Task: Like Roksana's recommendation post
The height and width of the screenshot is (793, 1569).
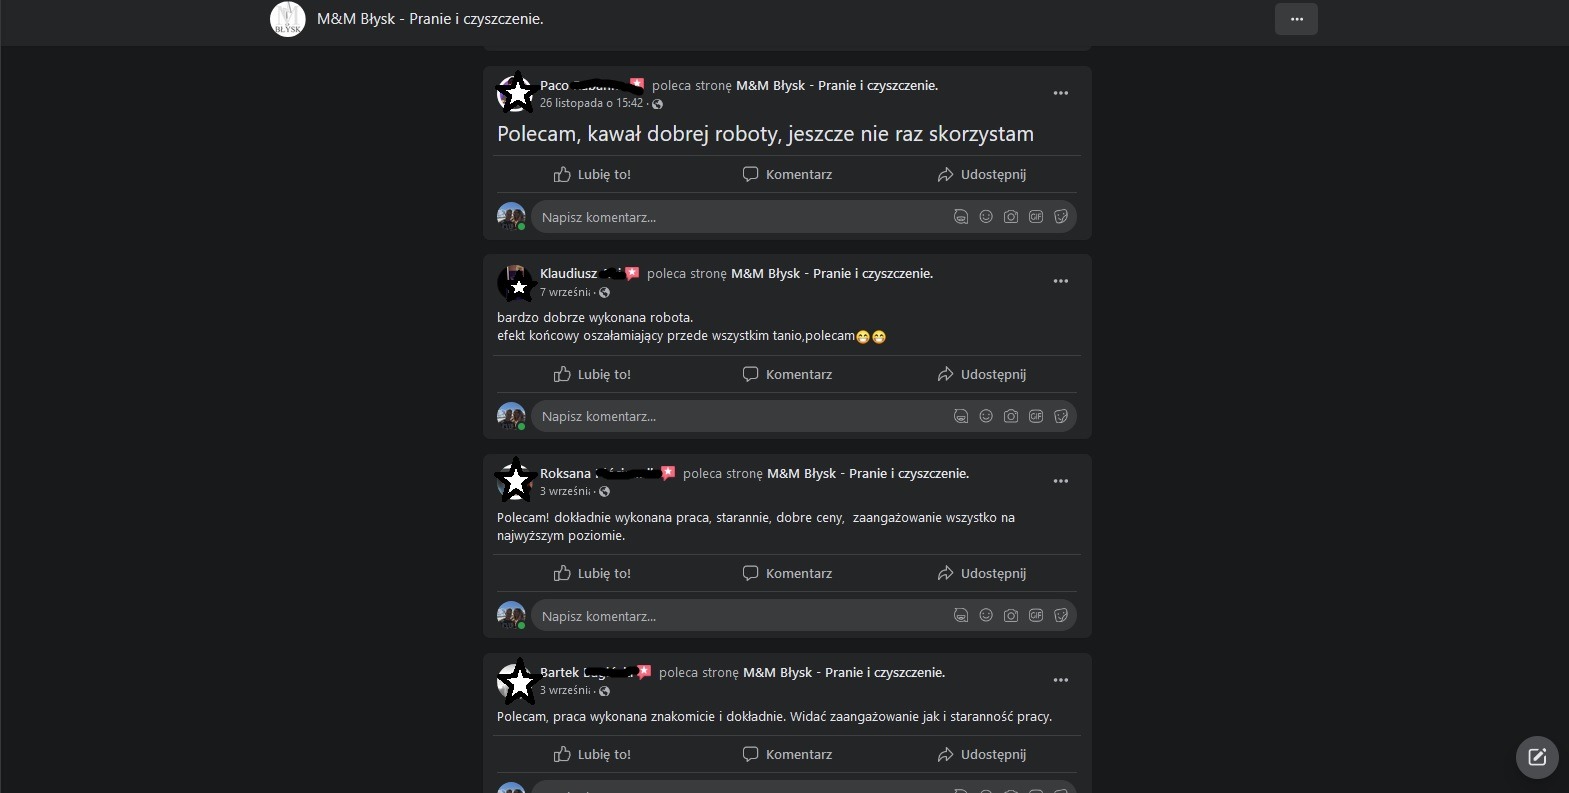Action: pos(592,573)
